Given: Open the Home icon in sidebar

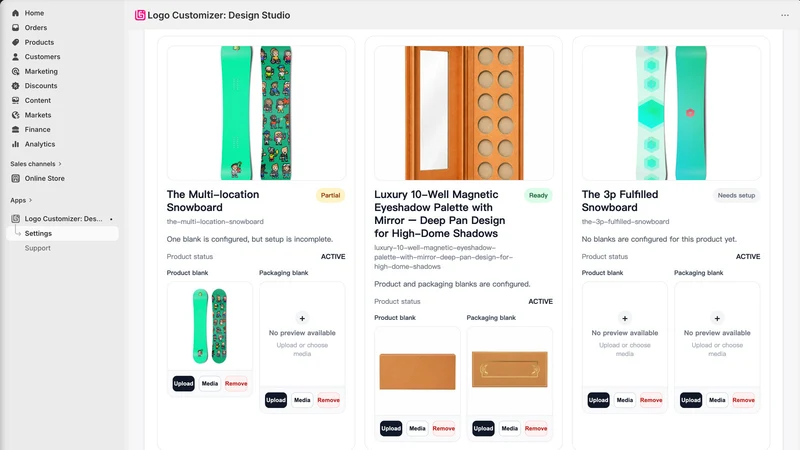Looking at the screenshot, I should pos(15,13).
